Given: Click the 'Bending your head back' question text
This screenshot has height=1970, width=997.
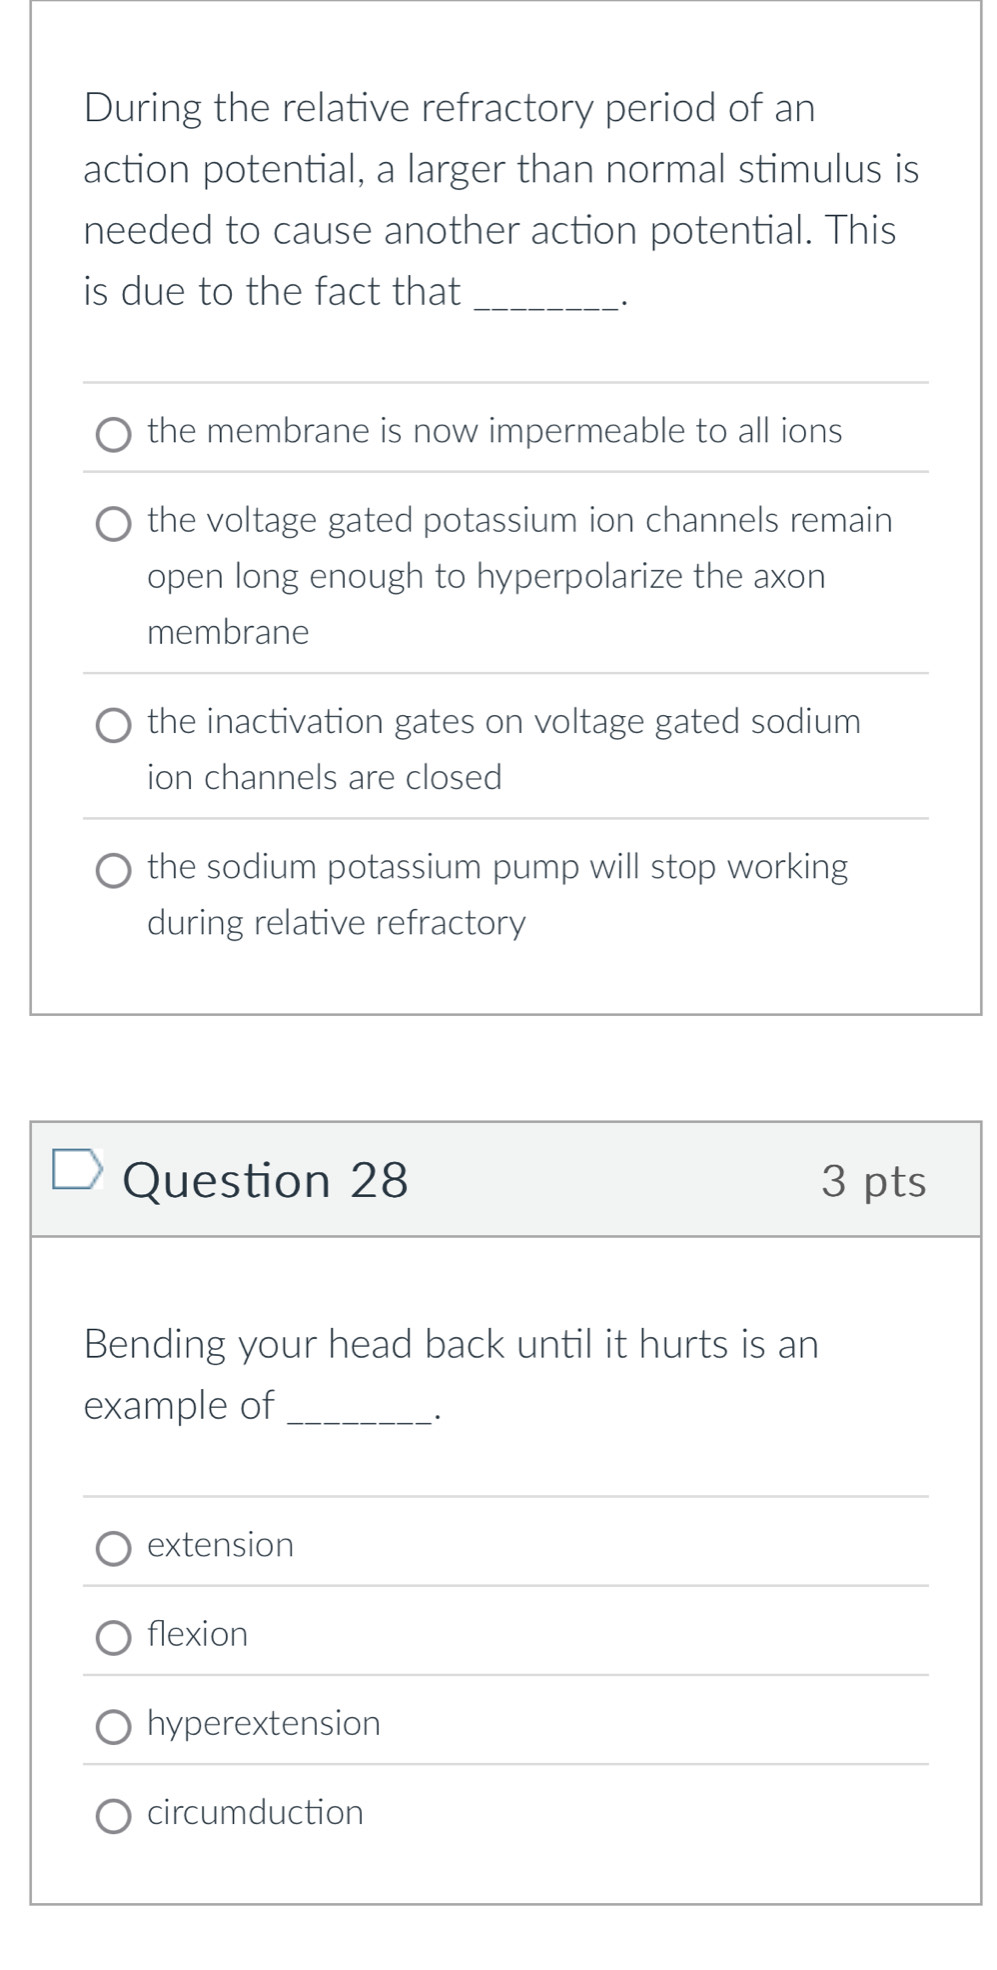Looking at the screenshot, I should [451, 1375].
